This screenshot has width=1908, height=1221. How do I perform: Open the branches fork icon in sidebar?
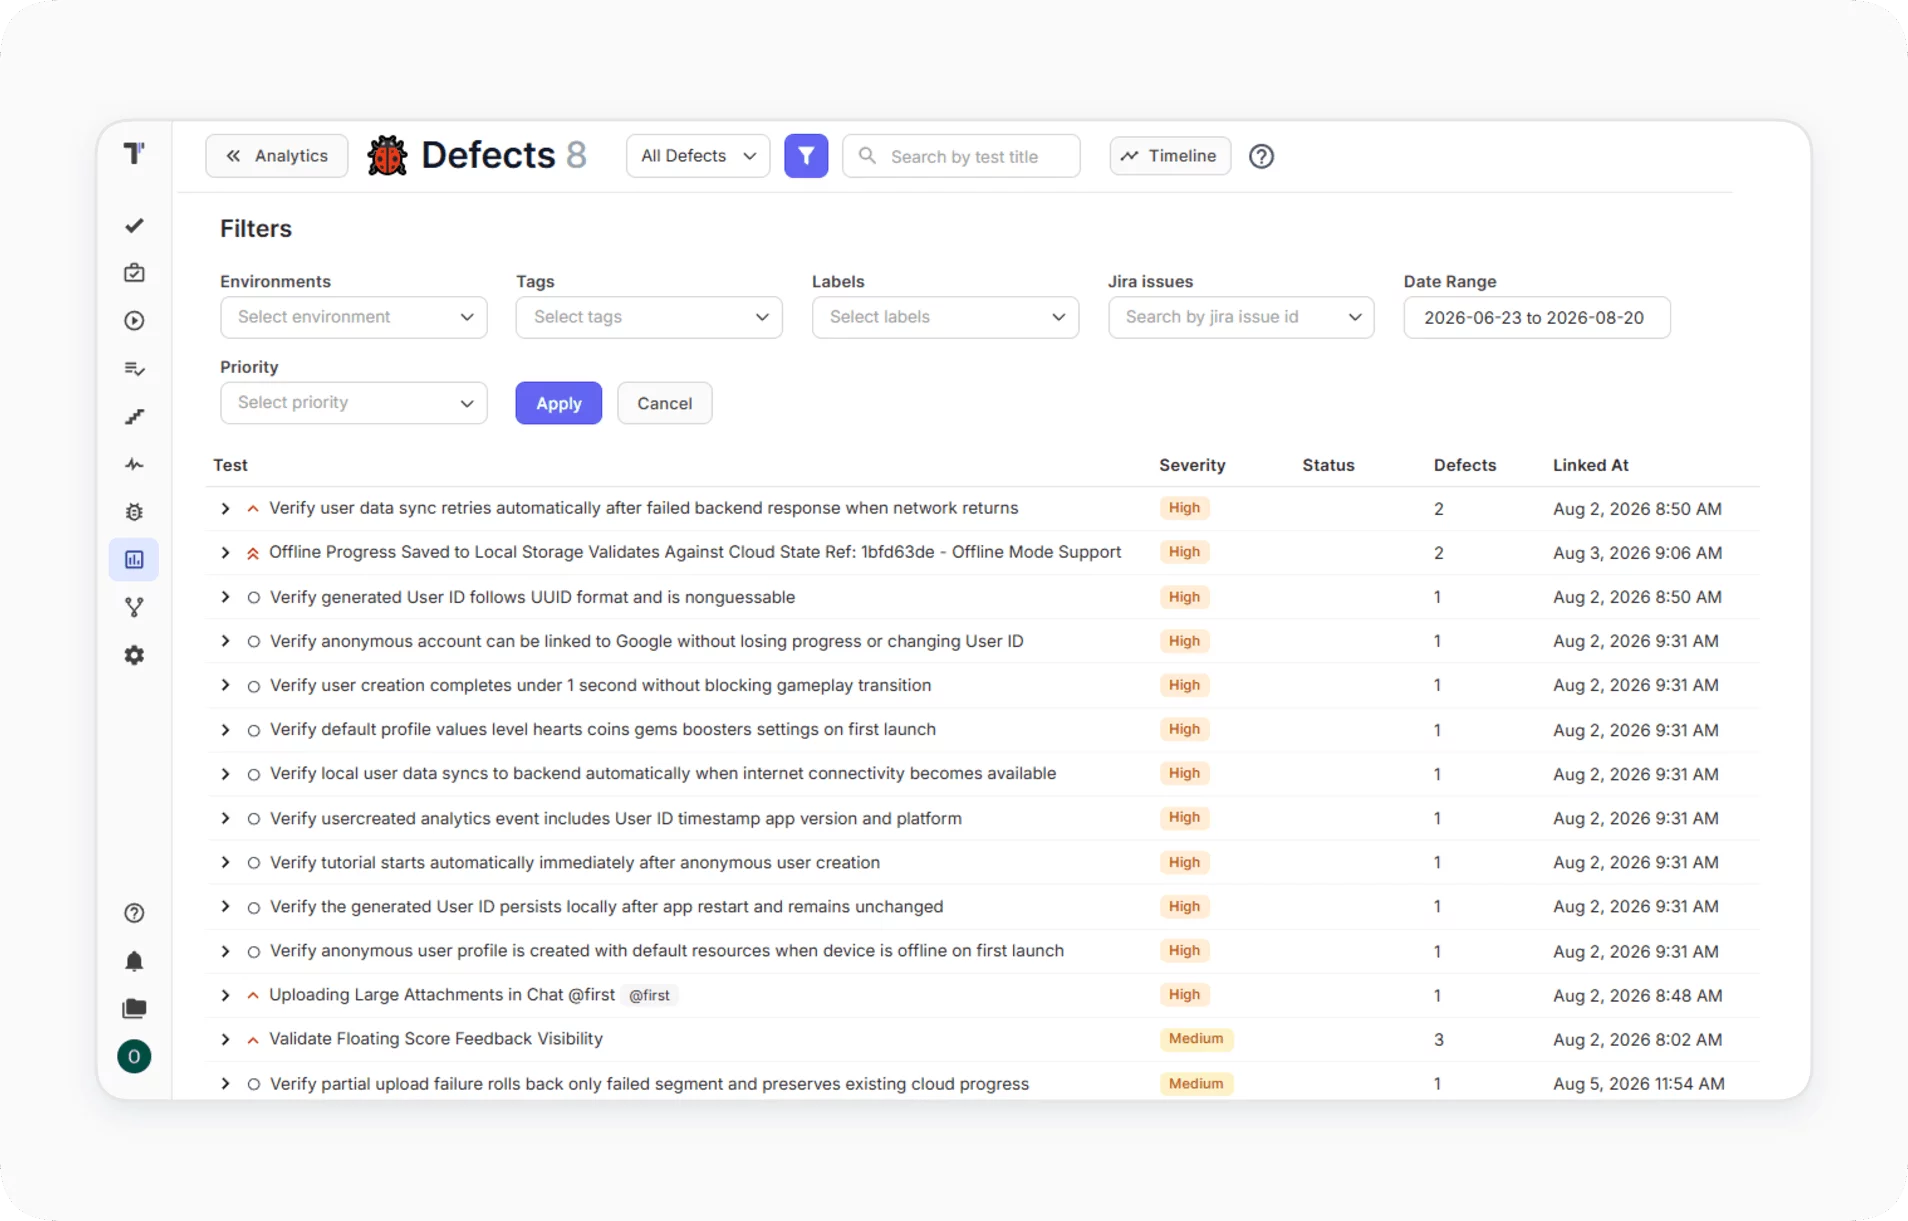[x=134, y=607]
